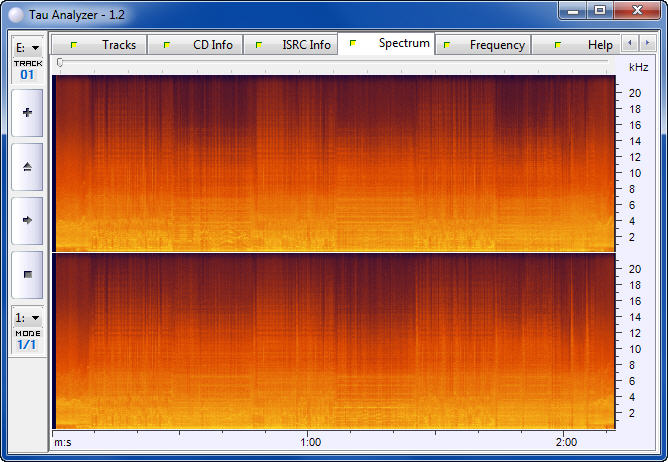Click the position slider thumb above the spectrum
Screen dimensions: 668x462
[x=60, y=63]
